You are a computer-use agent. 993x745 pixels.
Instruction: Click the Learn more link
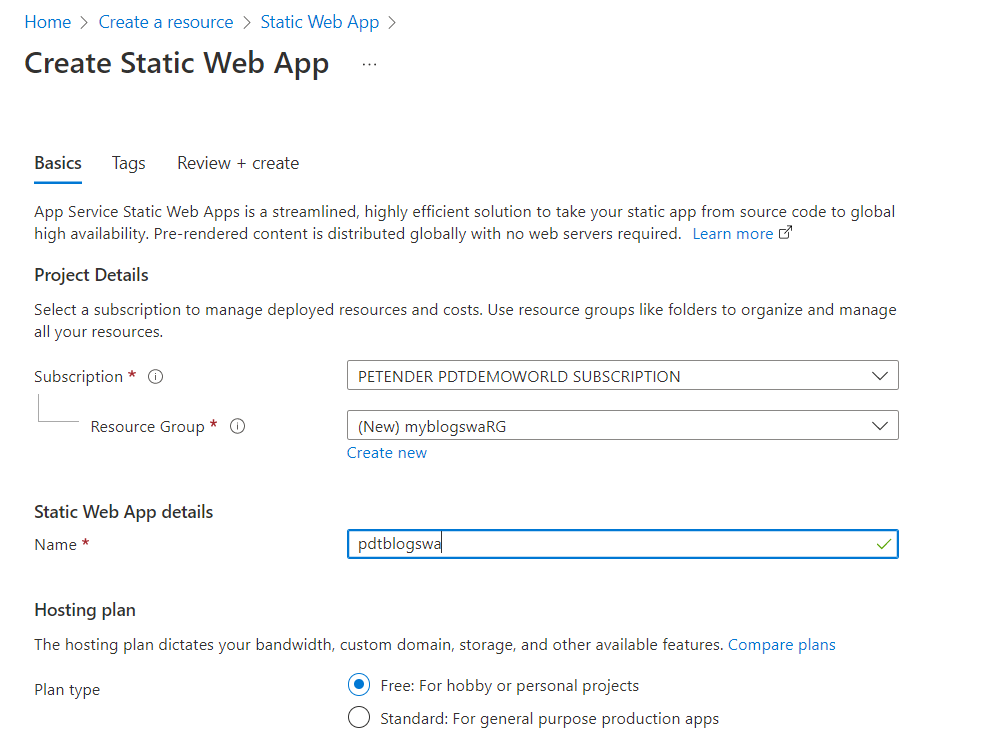(732, 234)
